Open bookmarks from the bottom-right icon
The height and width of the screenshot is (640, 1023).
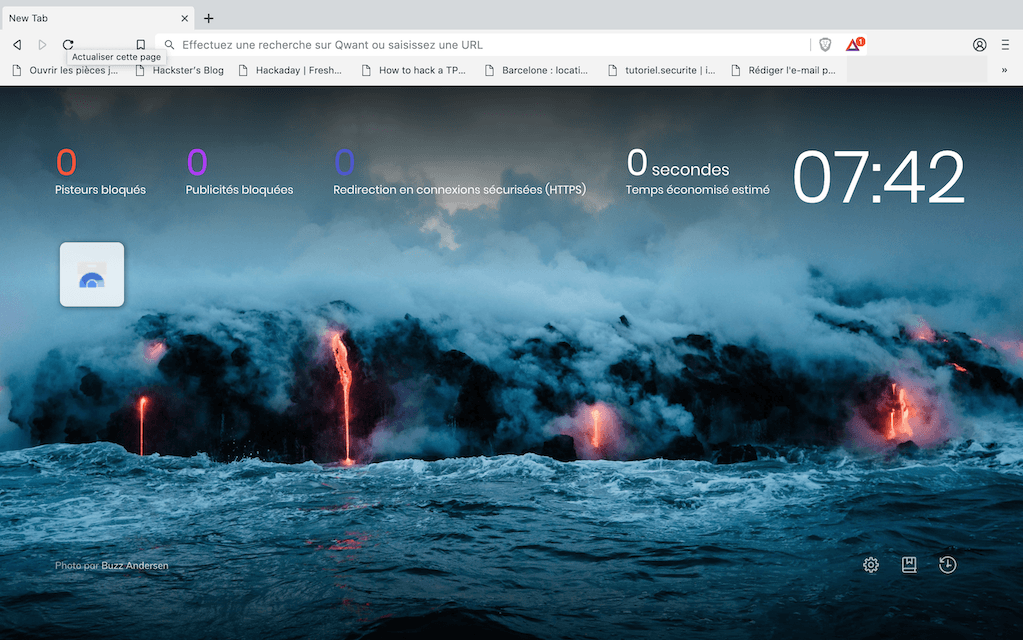[x=909, y=565]
